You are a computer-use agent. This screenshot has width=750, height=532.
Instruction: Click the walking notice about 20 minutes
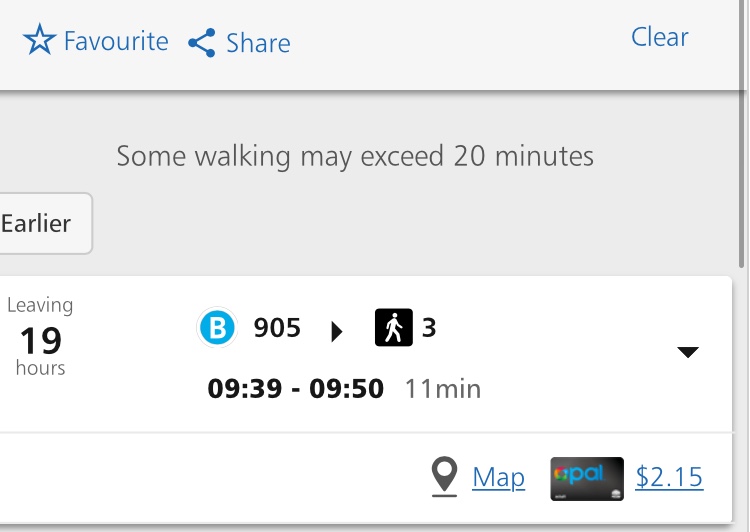pos(355,156)
